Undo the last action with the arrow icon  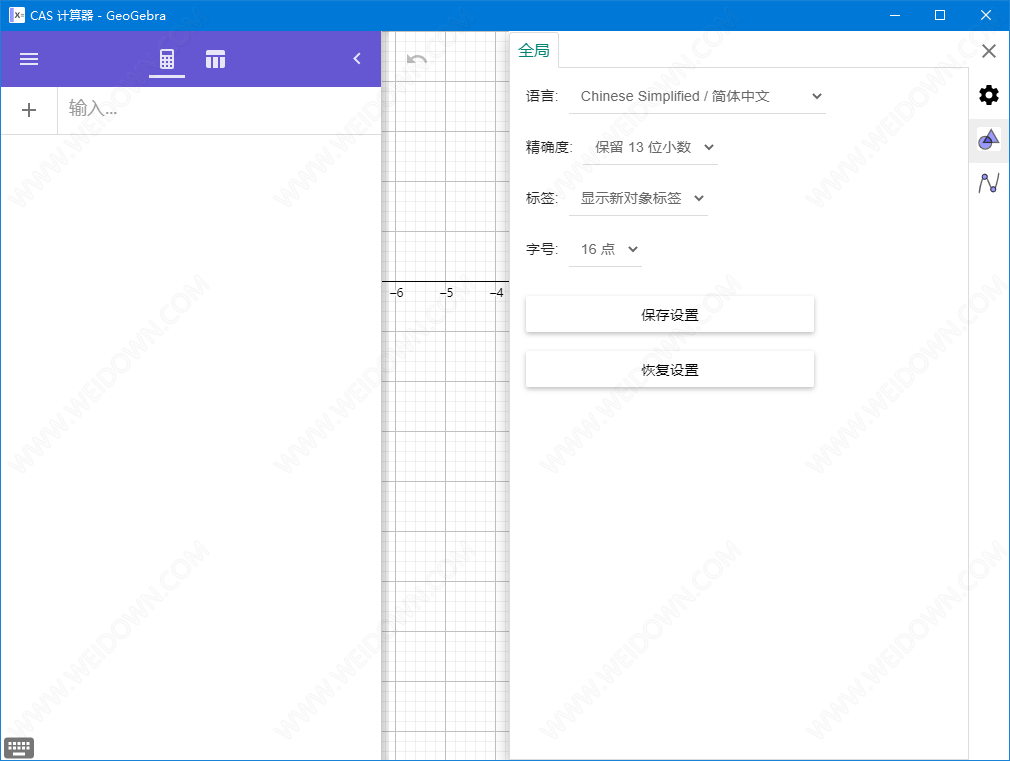click(x=417, y=60)
